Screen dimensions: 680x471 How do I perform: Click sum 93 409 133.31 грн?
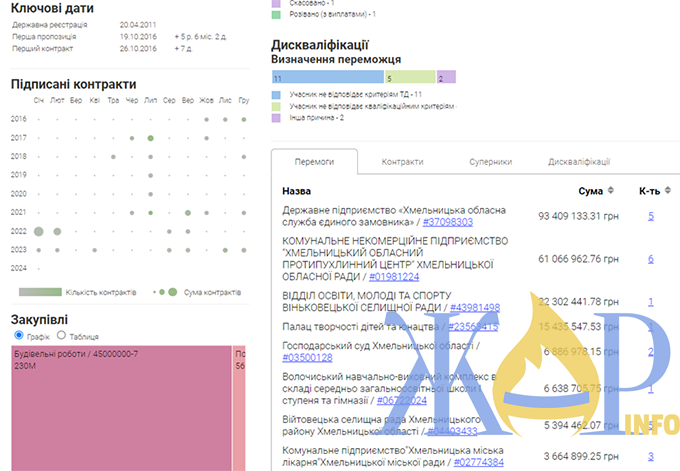pos(579,216)
